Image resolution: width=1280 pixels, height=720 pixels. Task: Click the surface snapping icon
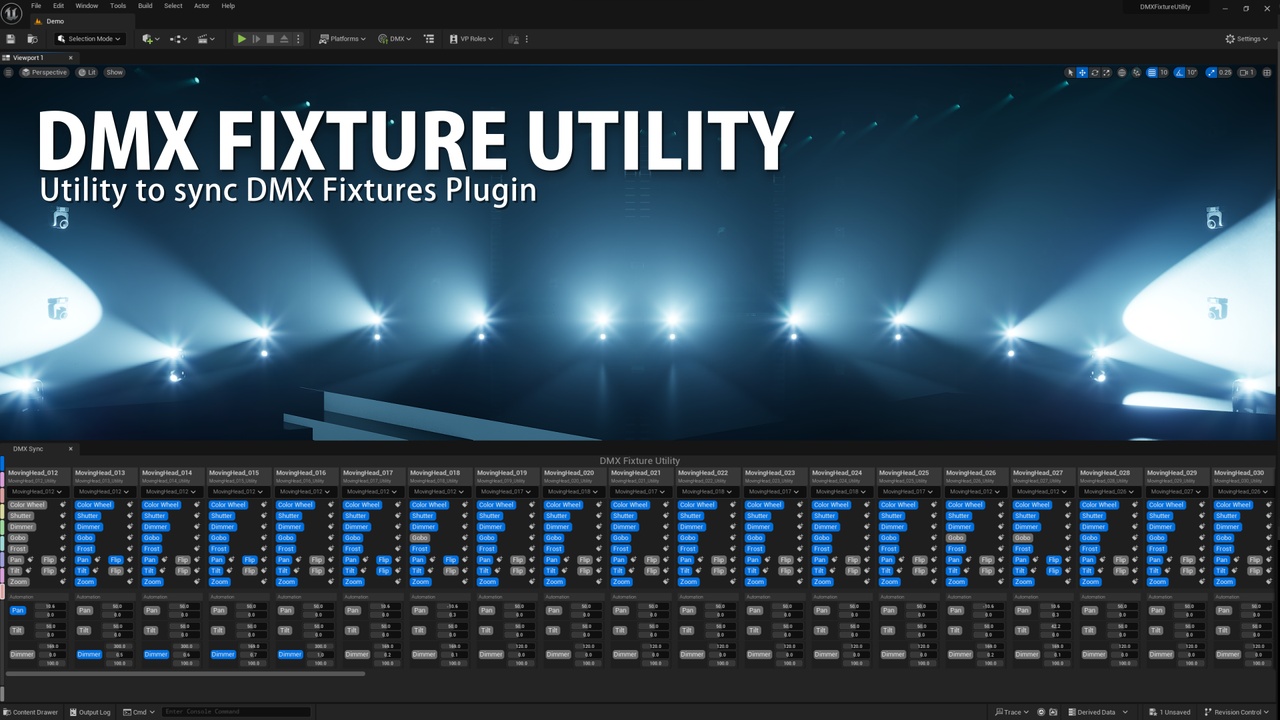1137,72
